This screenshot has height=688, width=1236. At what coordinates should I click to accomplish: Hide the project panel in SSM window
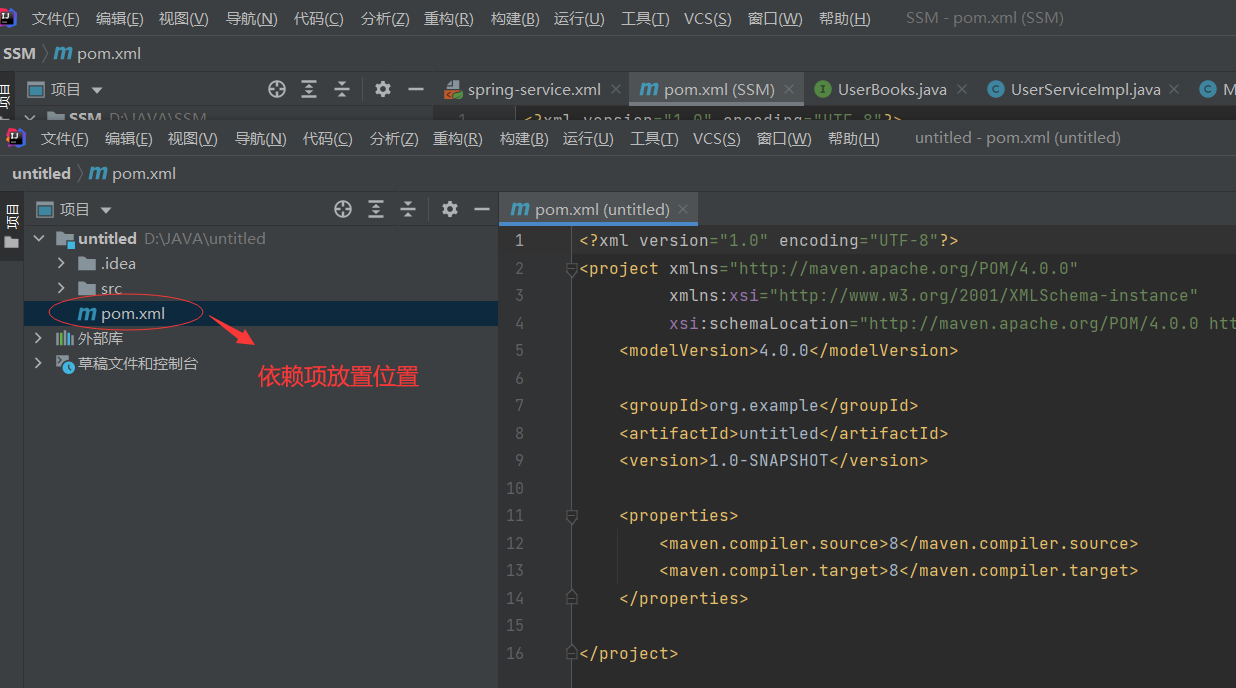click(416, 89)
